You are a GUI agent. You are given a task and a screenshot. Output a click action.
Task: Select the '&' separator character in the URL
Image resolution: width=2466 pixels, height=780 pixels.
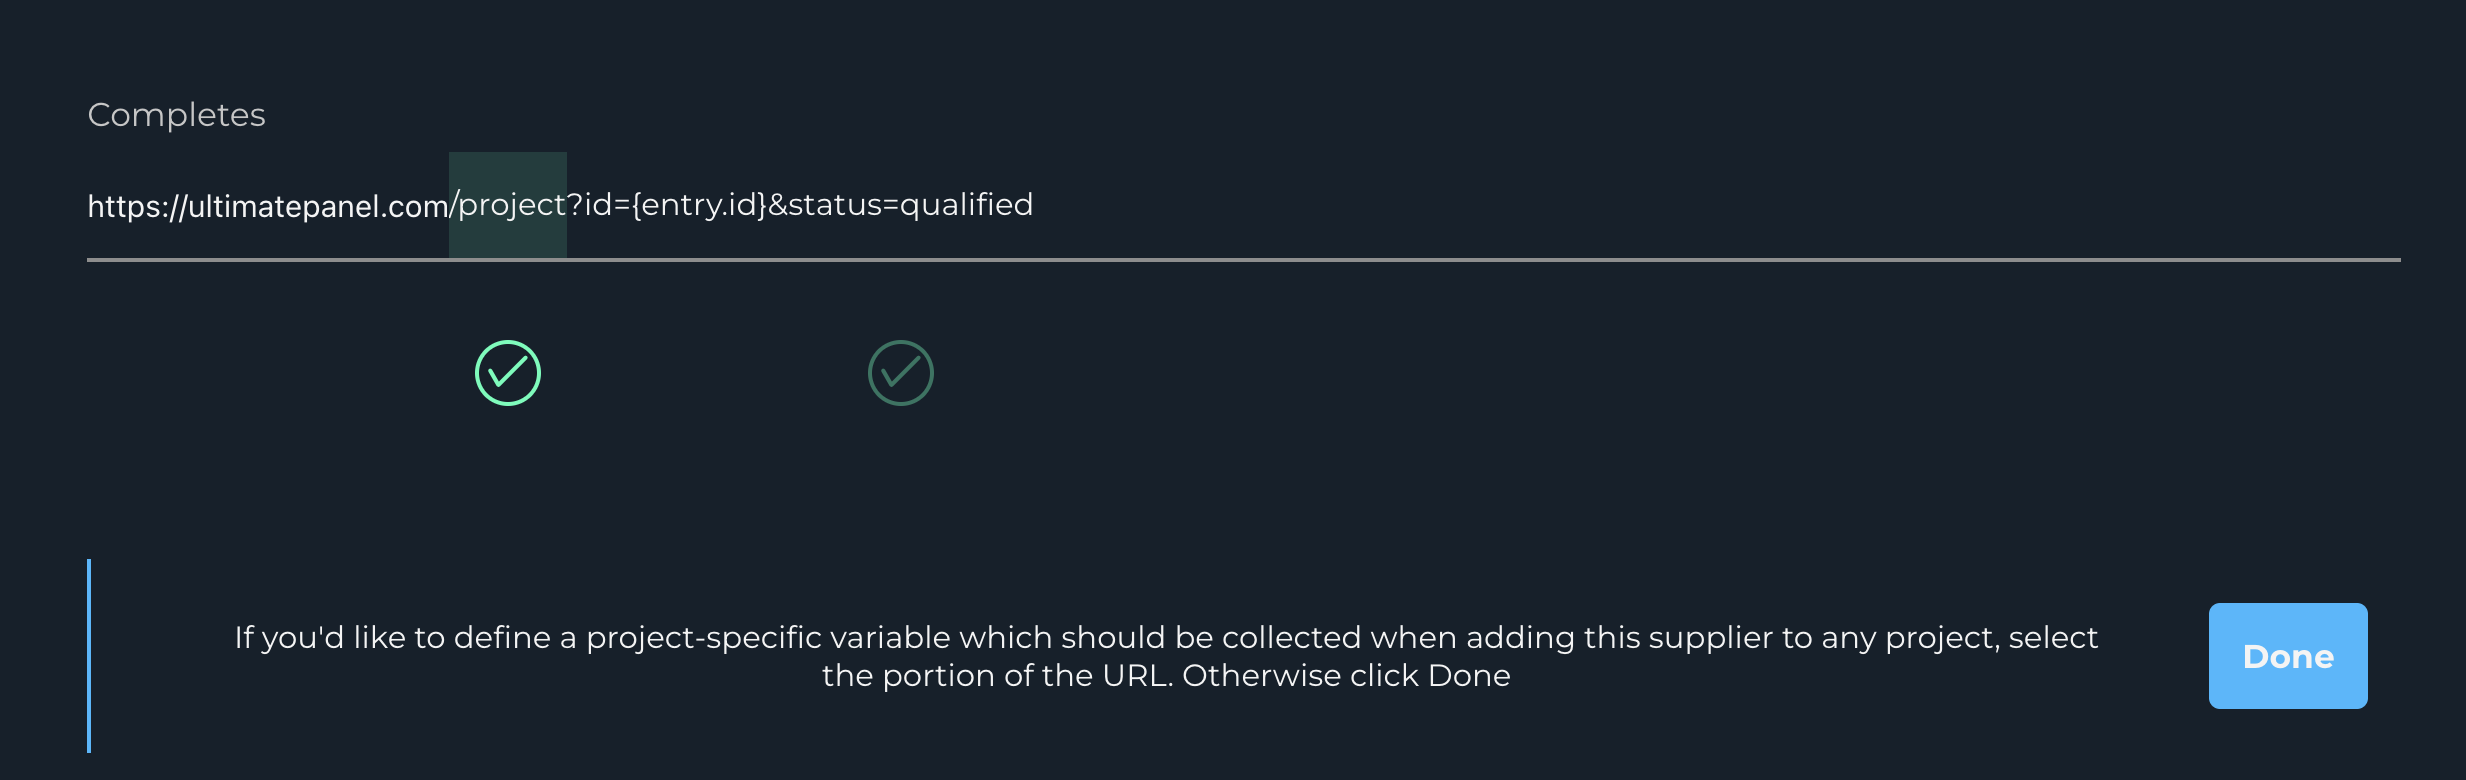click(781, 204)
